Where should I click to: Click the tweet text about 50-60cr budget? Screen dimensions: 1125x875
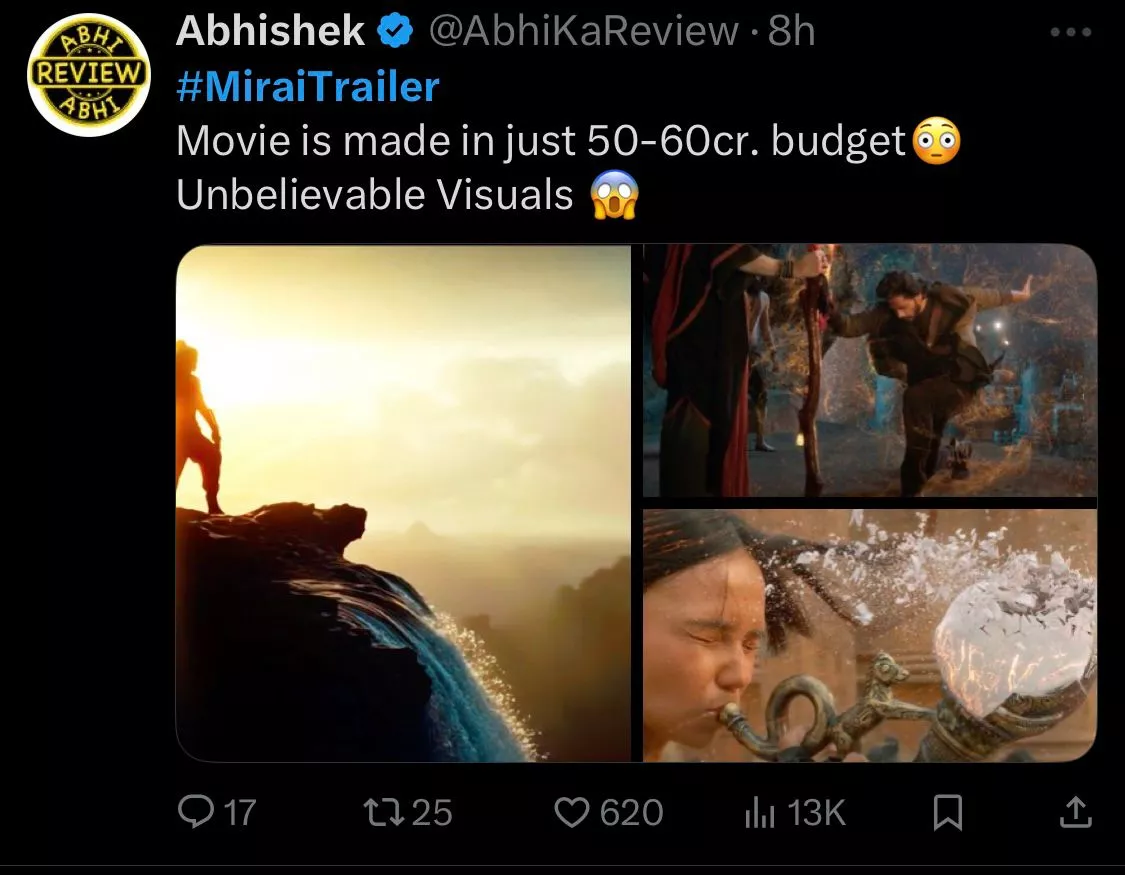click(x=540, y=141)
